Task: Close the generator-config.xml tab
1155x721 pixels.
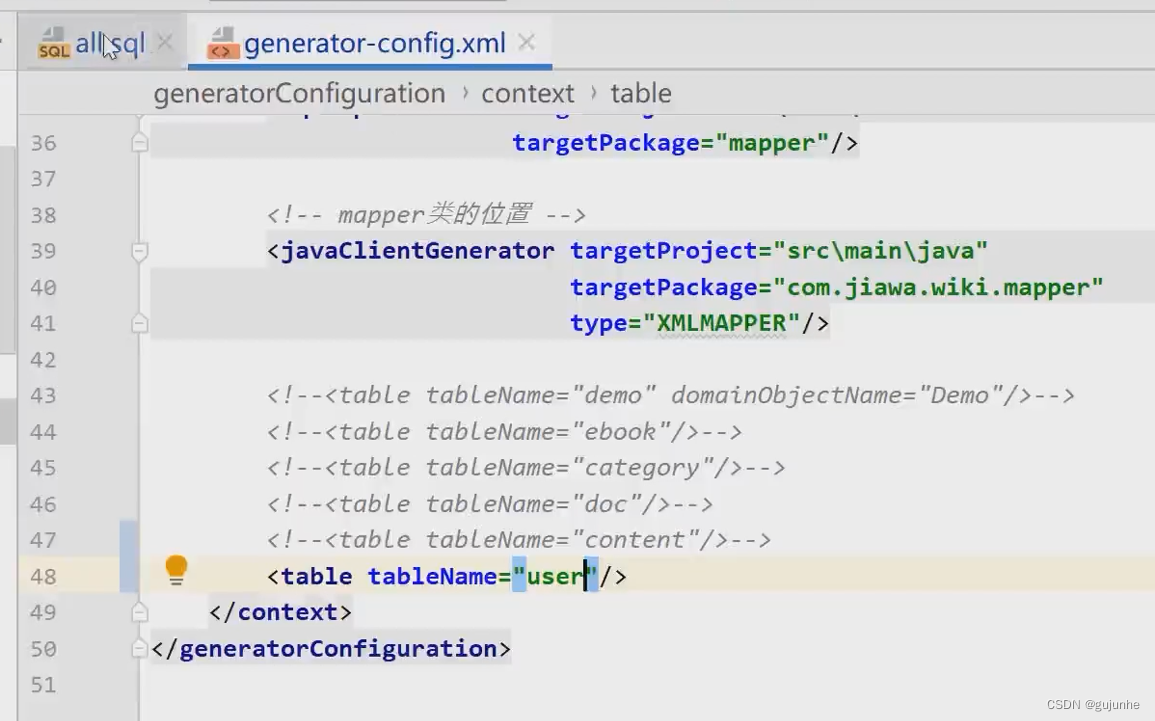Action: tap(526, 42)
